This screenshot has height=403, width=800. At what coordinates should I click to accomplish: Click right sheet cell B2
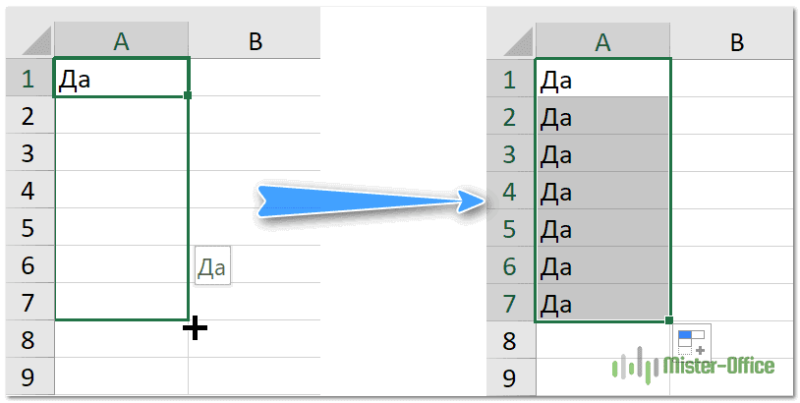tap(734, 115)
